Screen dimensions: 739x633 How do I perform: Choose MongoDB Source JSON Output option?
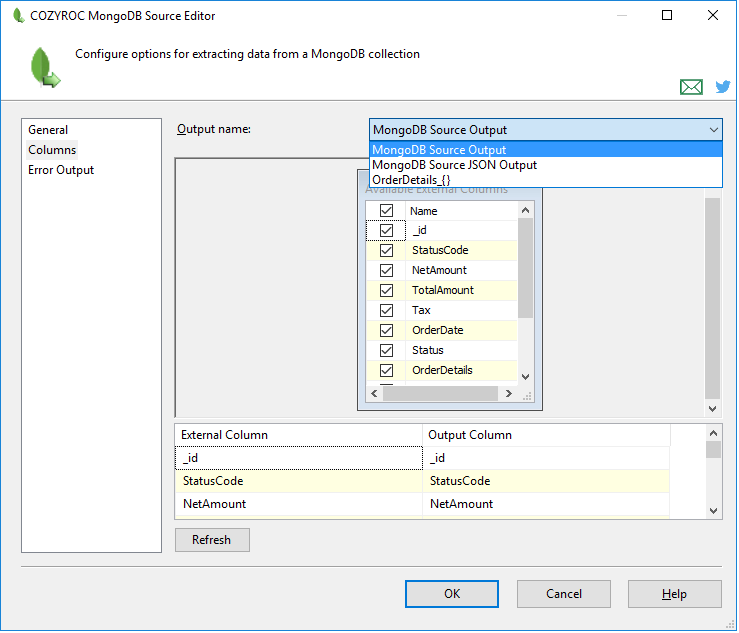click(x=454, y=165)
